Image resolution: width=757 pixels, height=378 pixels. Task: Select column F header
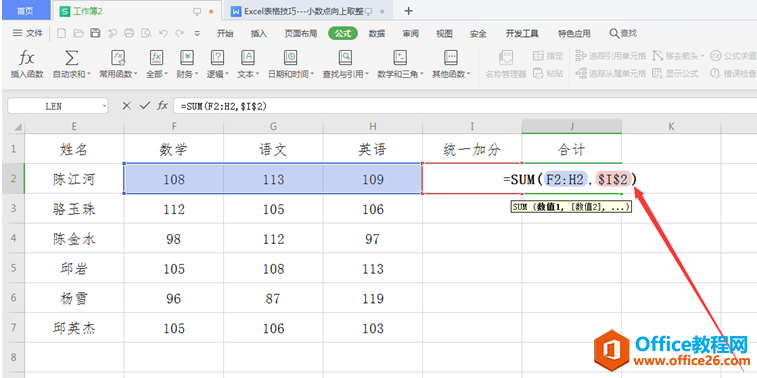tap(174, 126)
